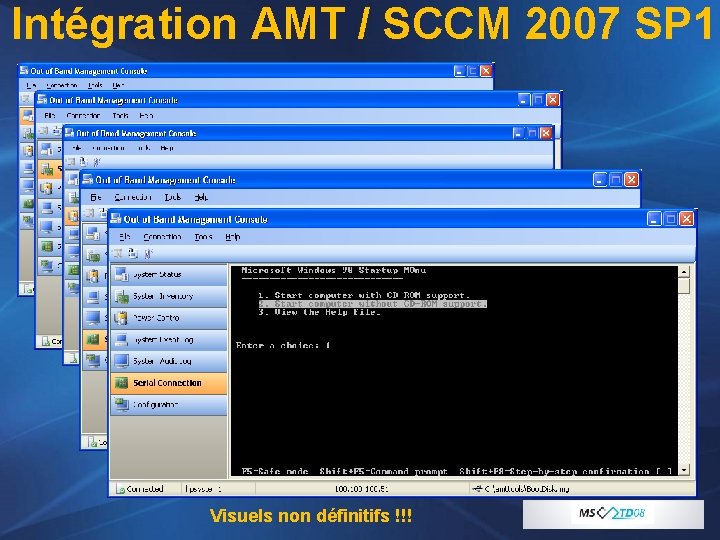
Task: Click the 'View the Help file' terminal line
Action: (320, 313)
